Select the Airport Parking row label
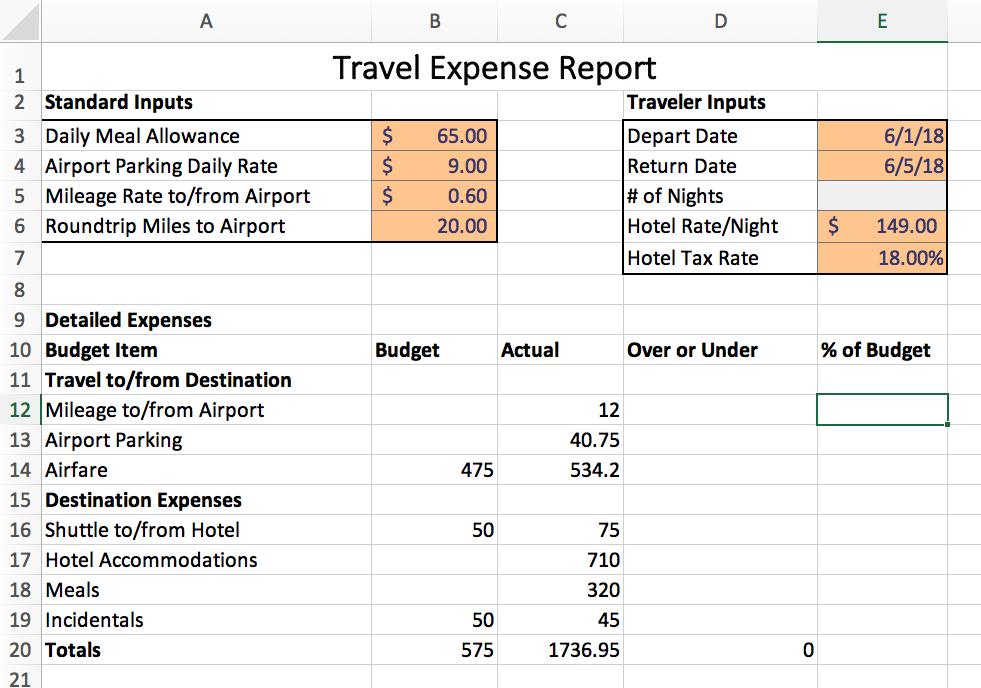Screen dimensions: 981x688 [x=206, y=440]
